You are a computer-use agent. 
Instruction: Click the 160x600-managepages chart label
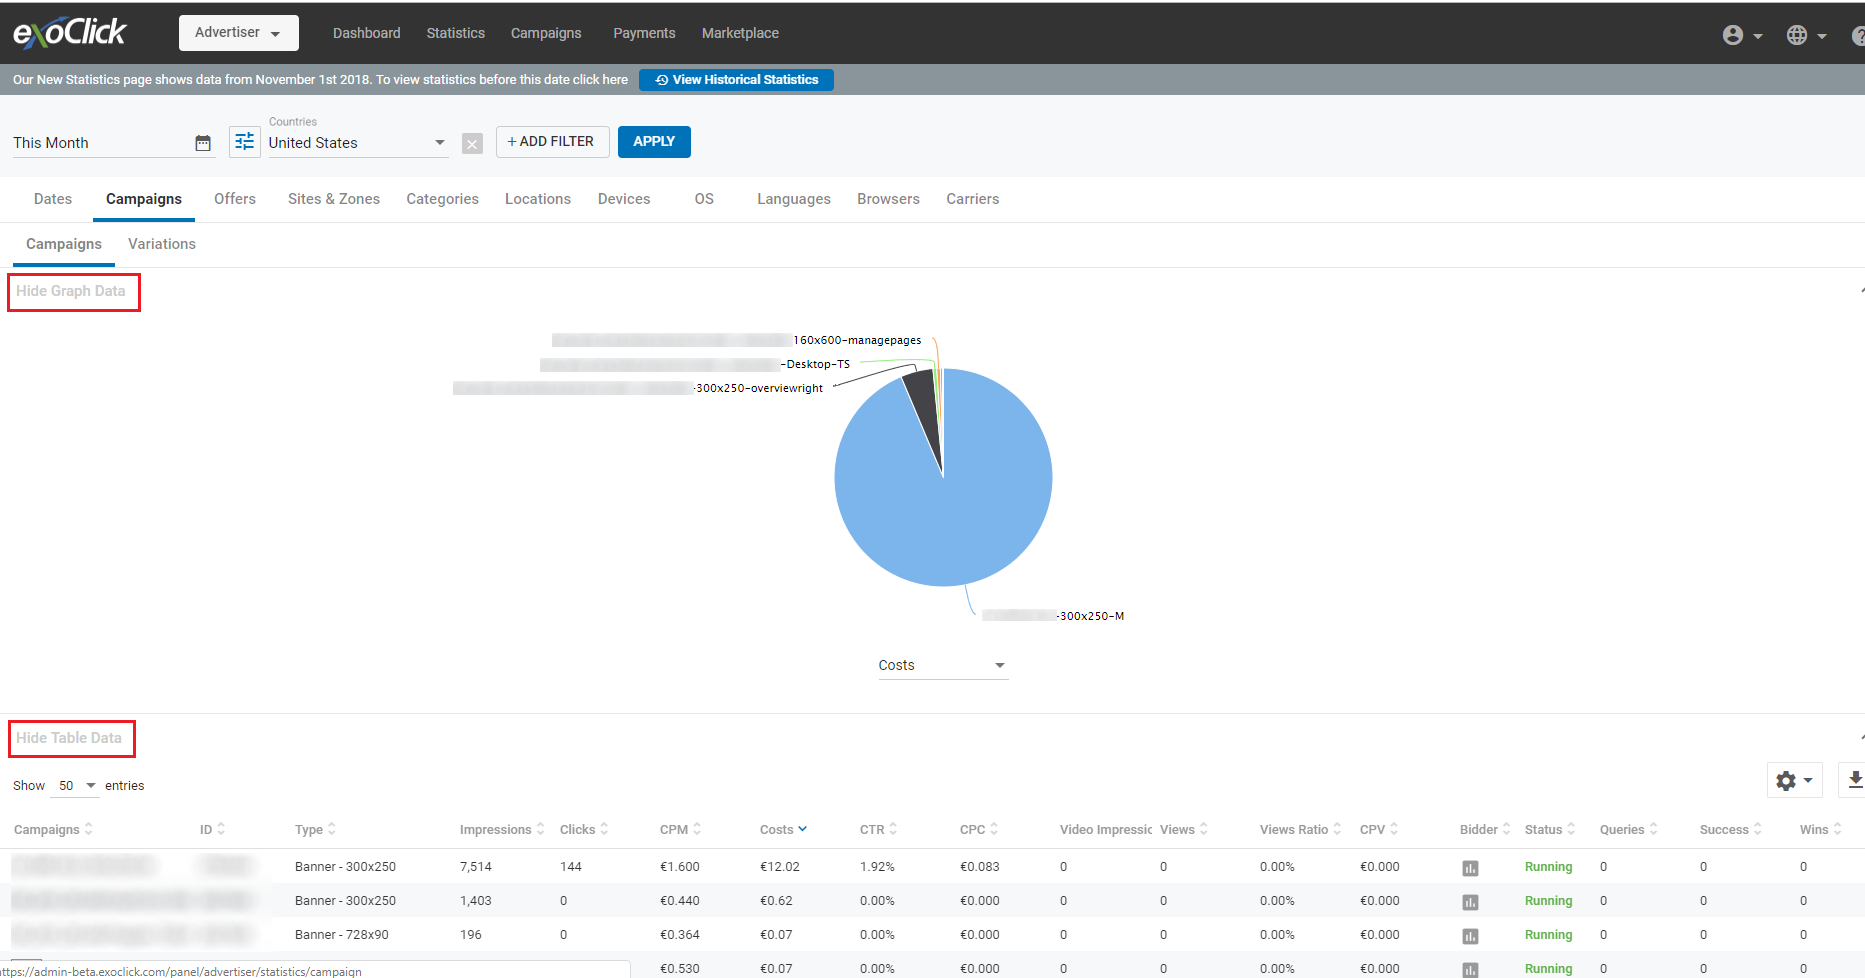tap(857, 340)
